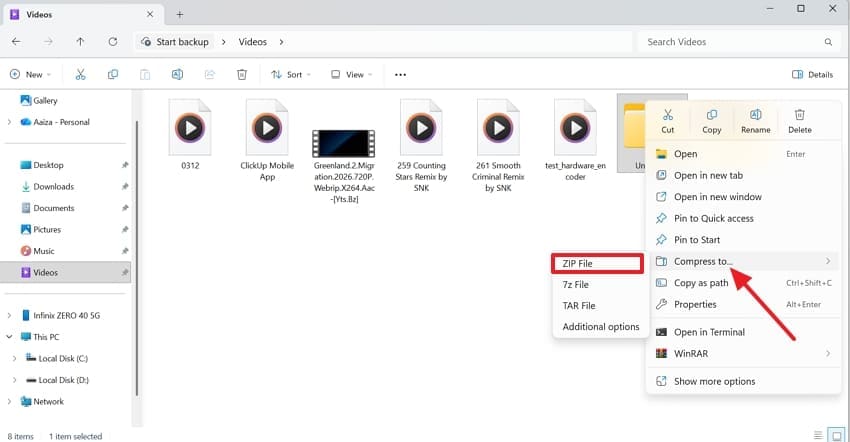The image size is (850, 442).
Task: Refresh the Videos folder
Action: 113,42
